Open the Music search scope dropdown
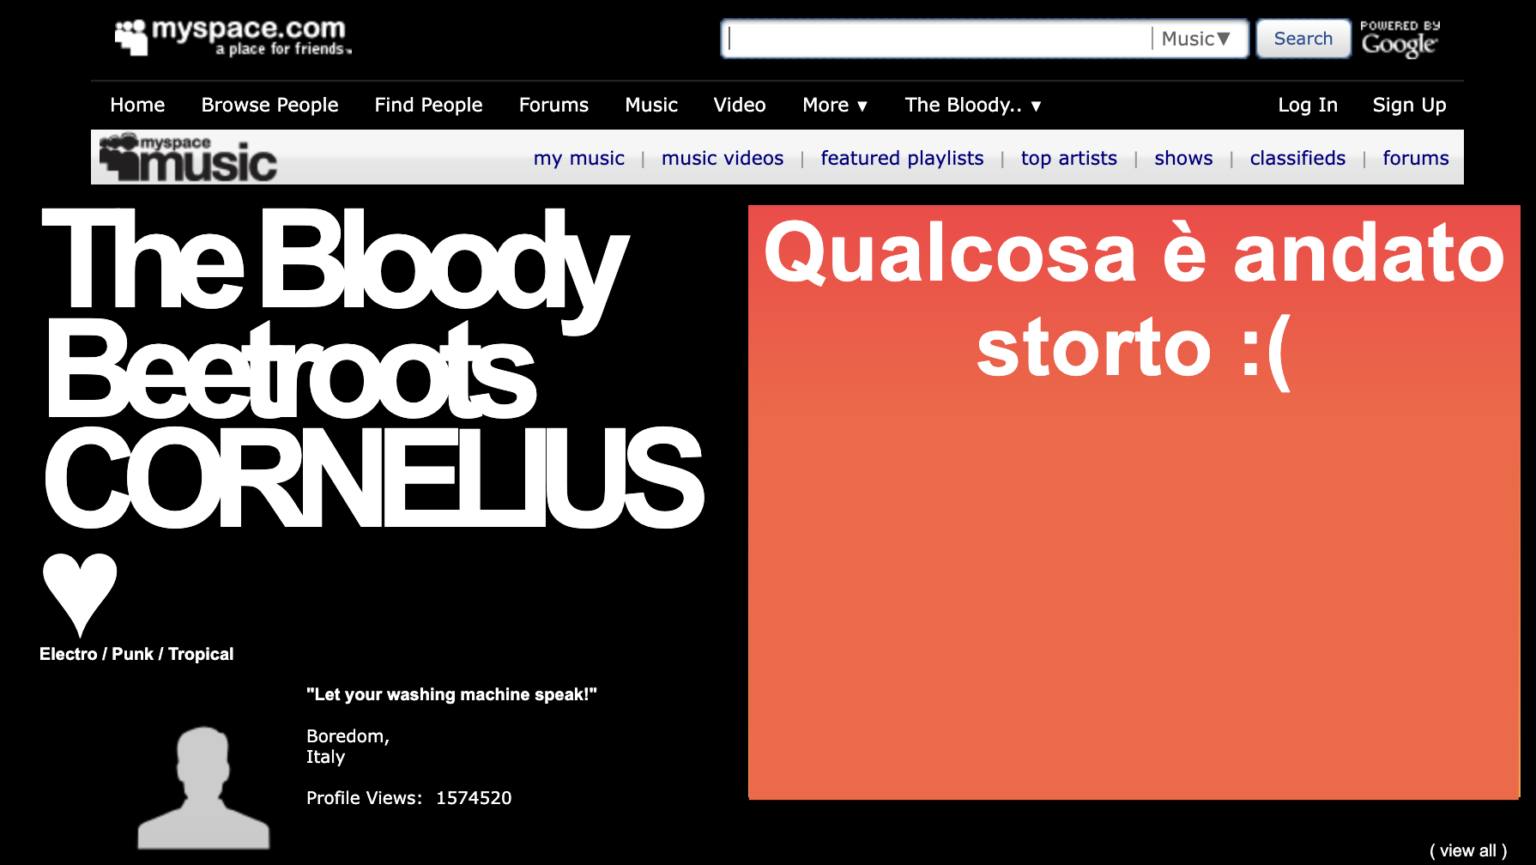1536x865 pixels. [1196, 39]
